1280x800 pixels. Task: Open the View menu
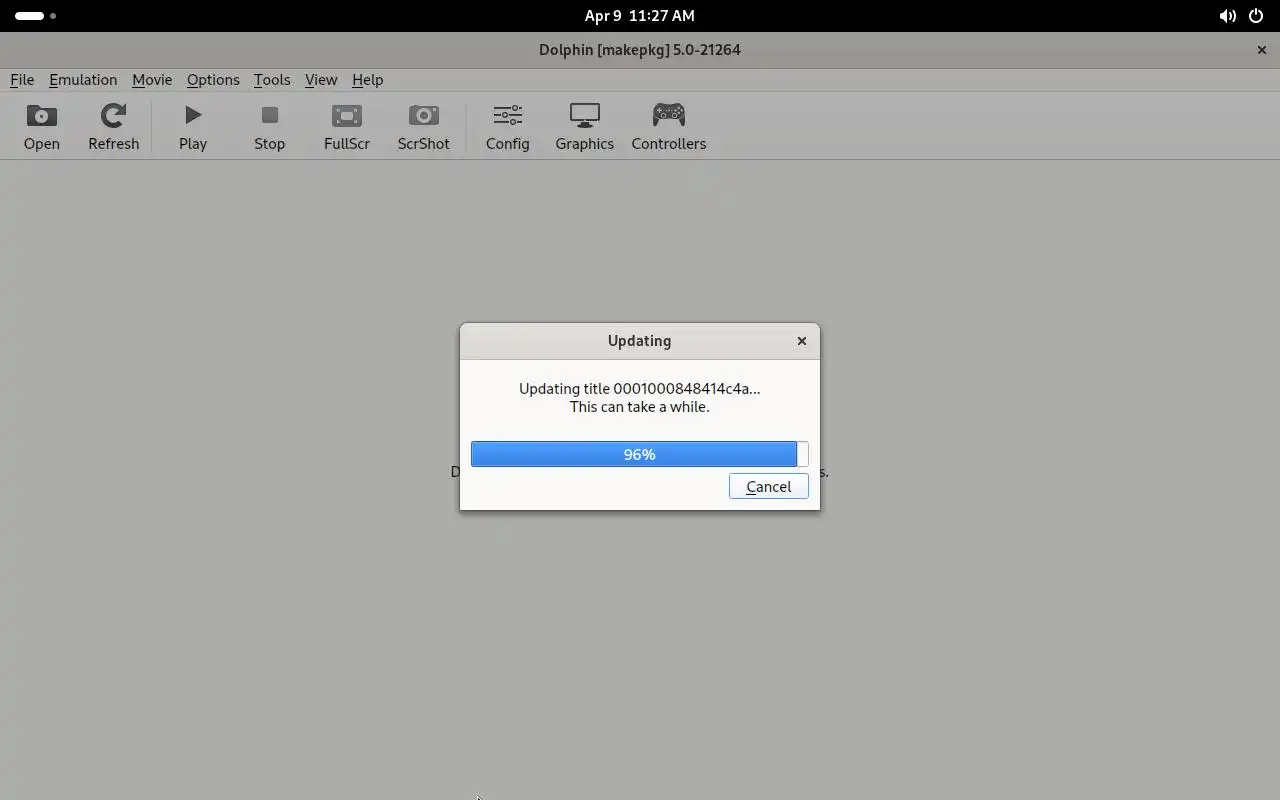click(321, 80)
